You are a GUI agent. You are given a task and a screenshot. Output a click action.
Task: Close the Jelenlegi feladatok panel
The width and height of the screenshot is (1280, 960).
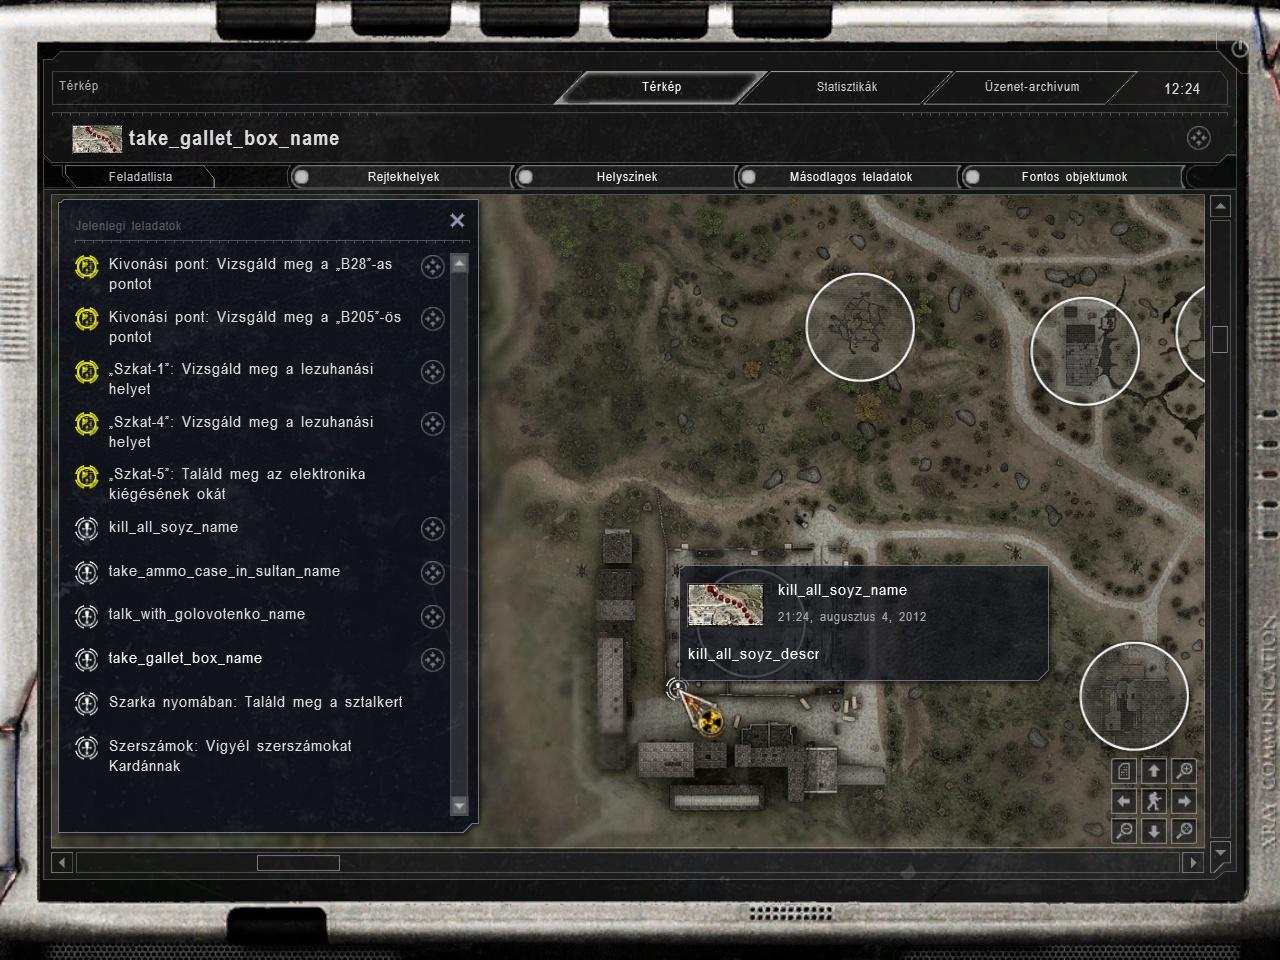[457, 220]
